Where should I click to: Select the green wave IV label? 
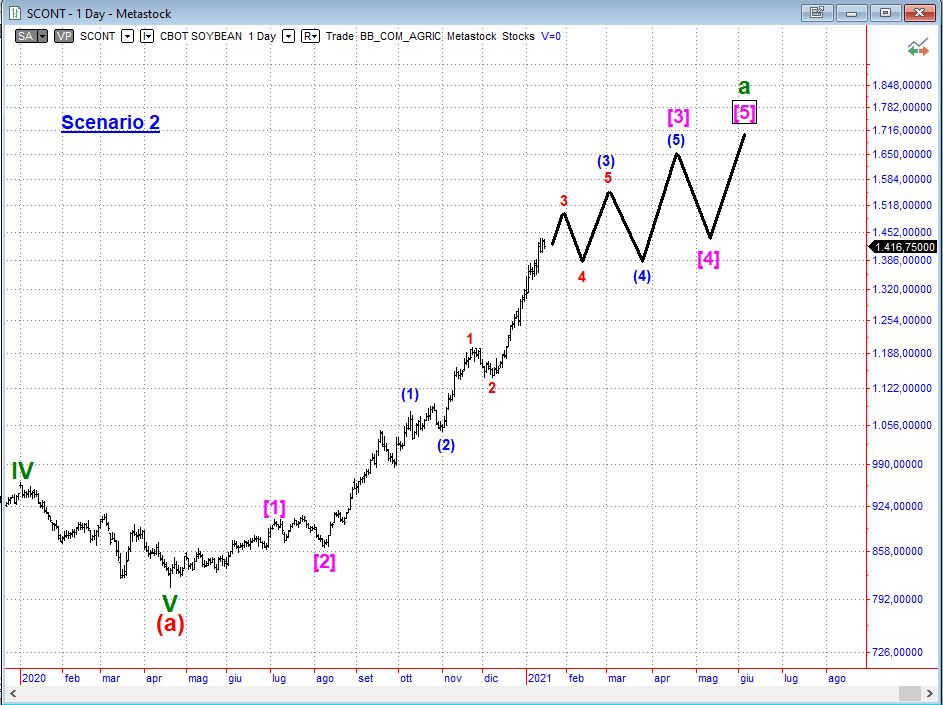23,470
